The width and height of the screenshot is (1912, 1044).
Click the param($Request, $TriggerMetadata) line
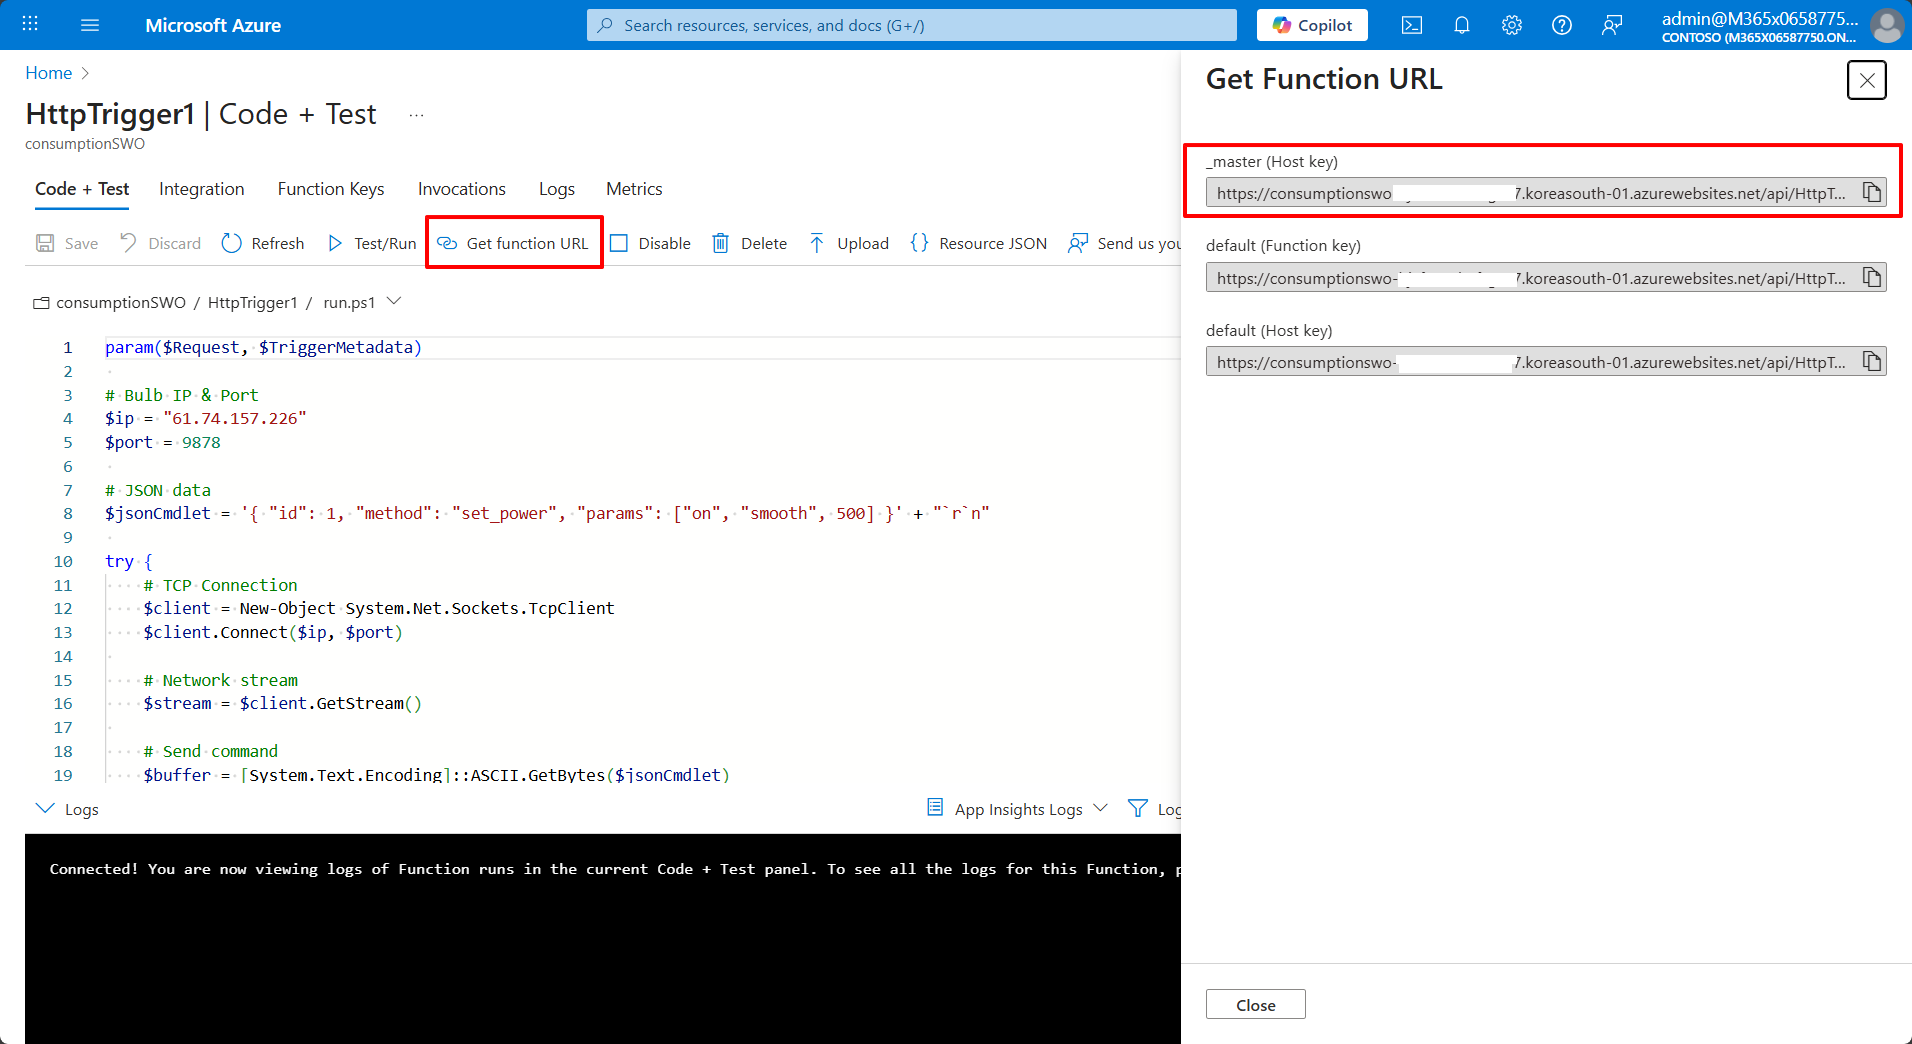click(x=263, y=347)
